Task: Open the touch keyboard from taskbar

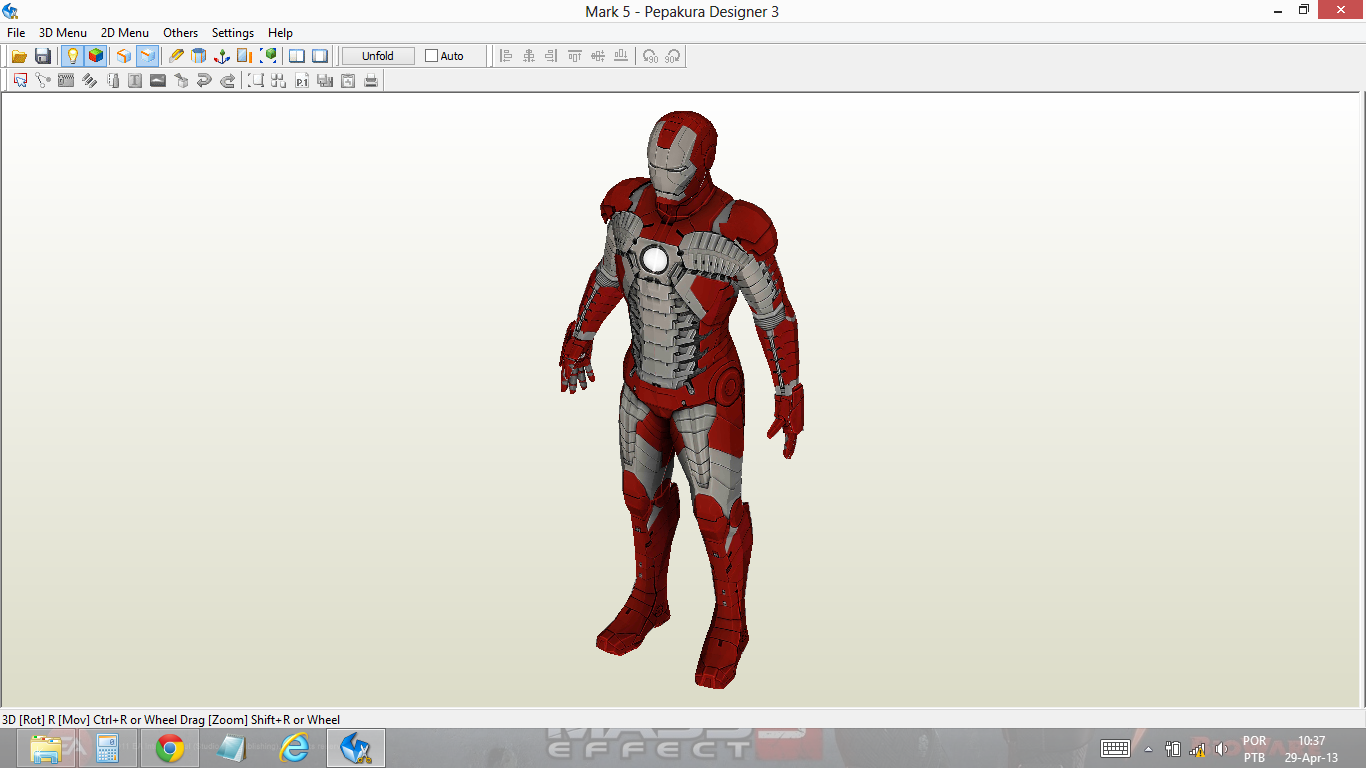Action: pos(1115,748)
